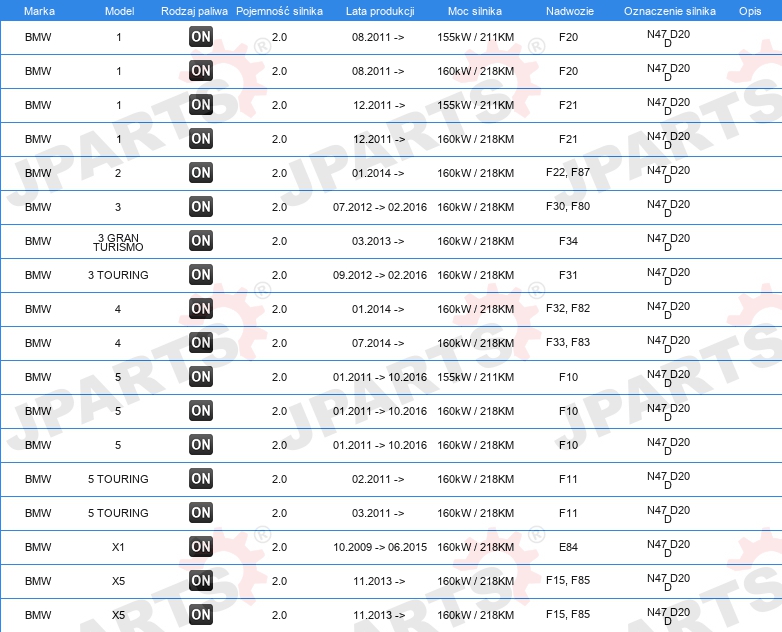The width and height of the screenshot is (782, 632).
Task: Select the ON diesel icon in the F22, F87 row
Action: (x=201, y=173)
